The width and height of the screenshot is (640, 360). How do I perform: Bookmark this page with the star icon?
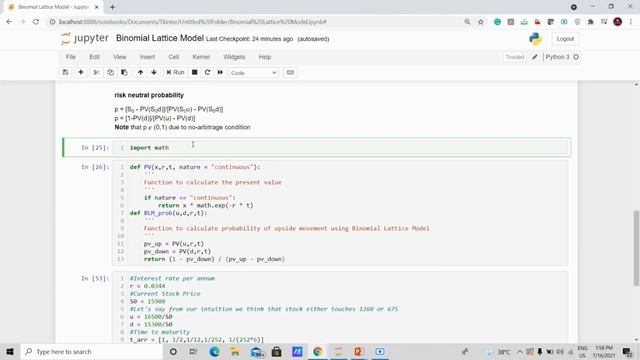pos(481,22)
